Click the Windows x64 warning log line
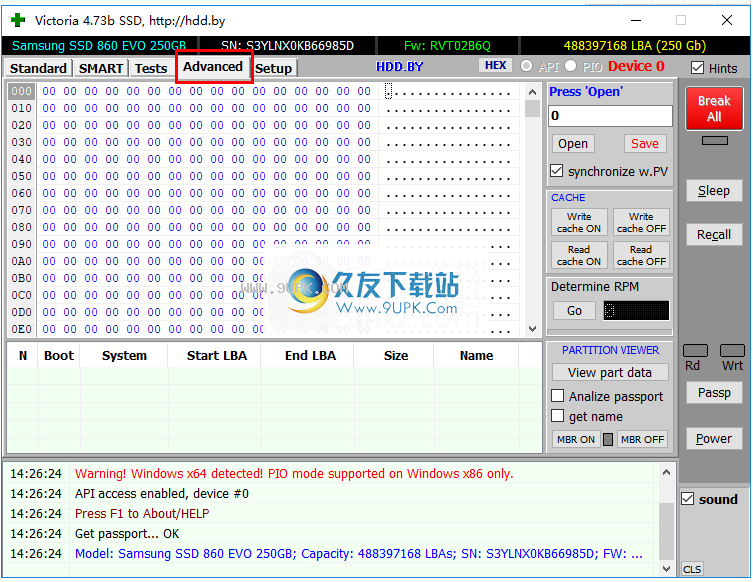The height and width of the screenshot is (582, 753). tap(294, 473)
